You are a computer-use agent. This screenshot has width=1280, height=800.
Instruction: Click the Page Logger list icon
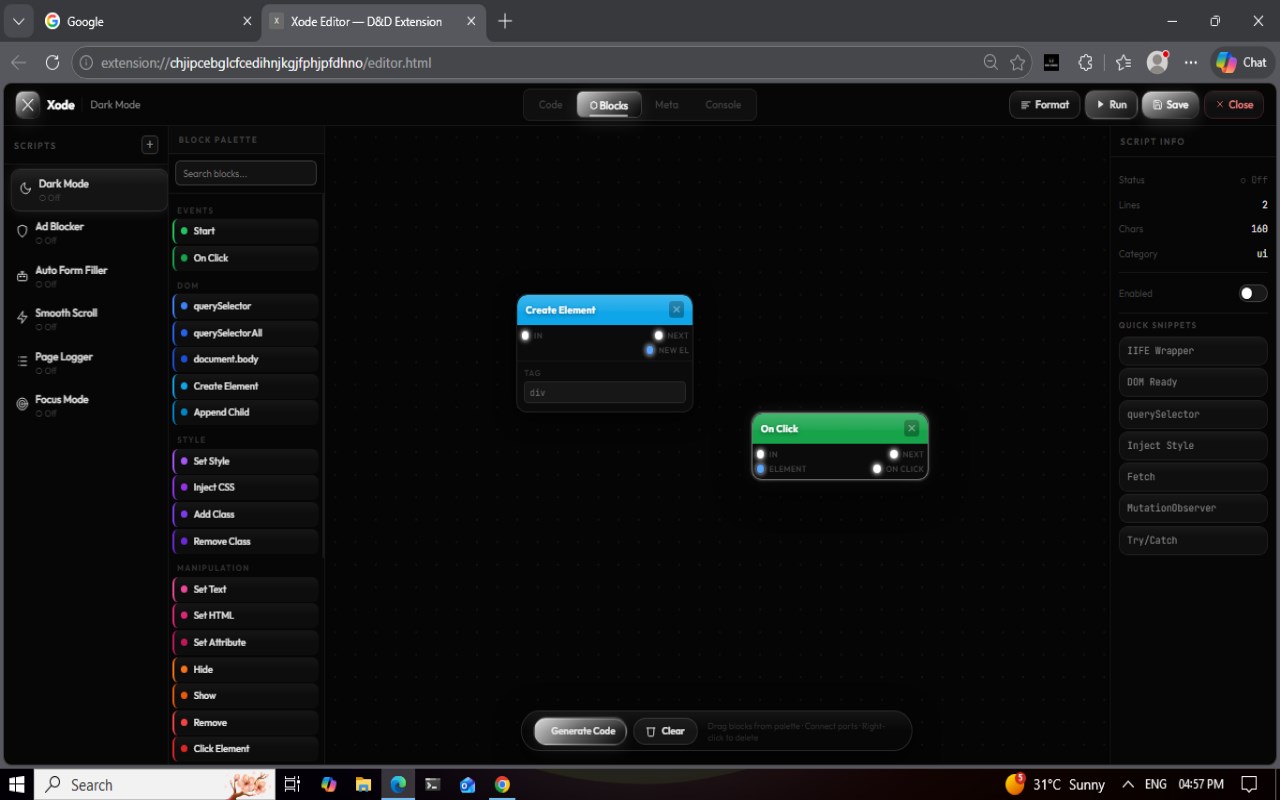tap(23, 361)
